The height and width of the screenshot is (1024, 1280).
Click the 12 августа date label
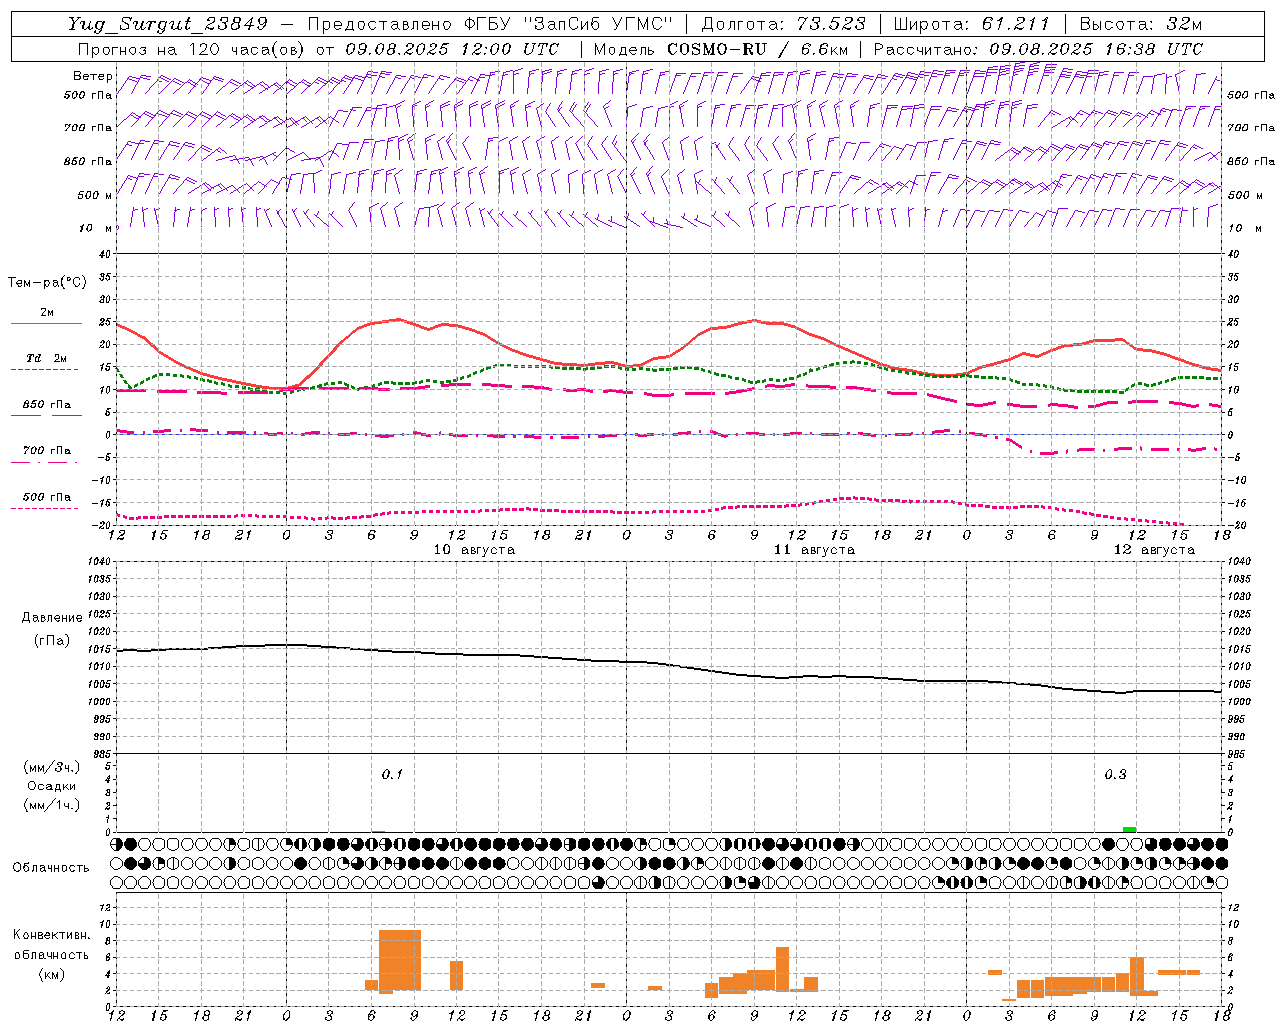(1154, 550)
